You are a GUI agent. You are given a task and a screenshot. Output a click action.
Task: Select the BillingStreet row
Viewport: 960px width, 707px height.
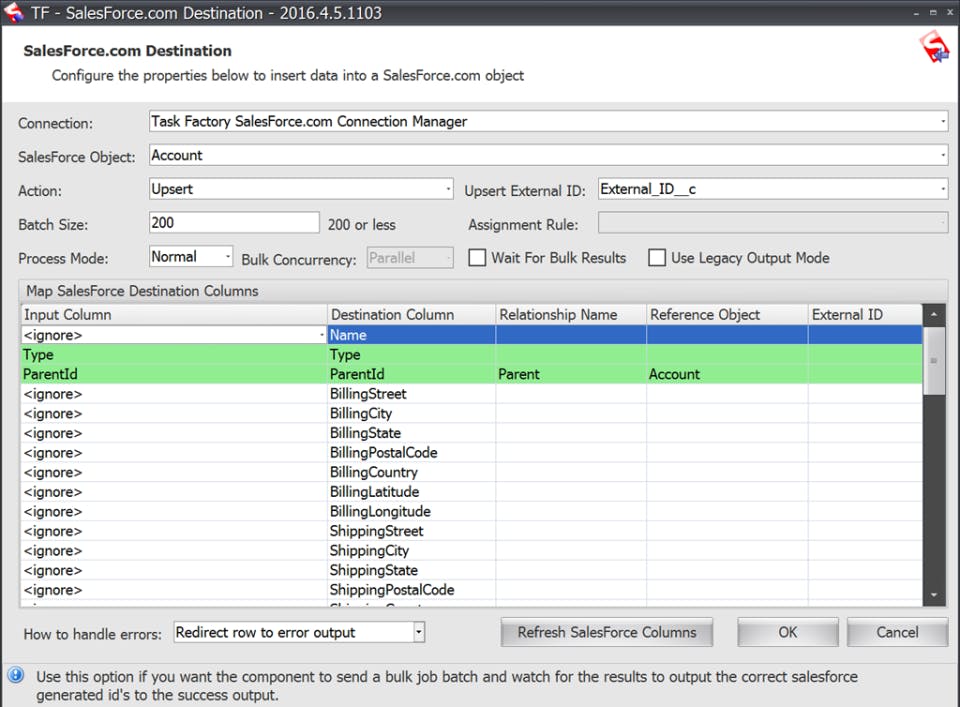pos(471,394)
